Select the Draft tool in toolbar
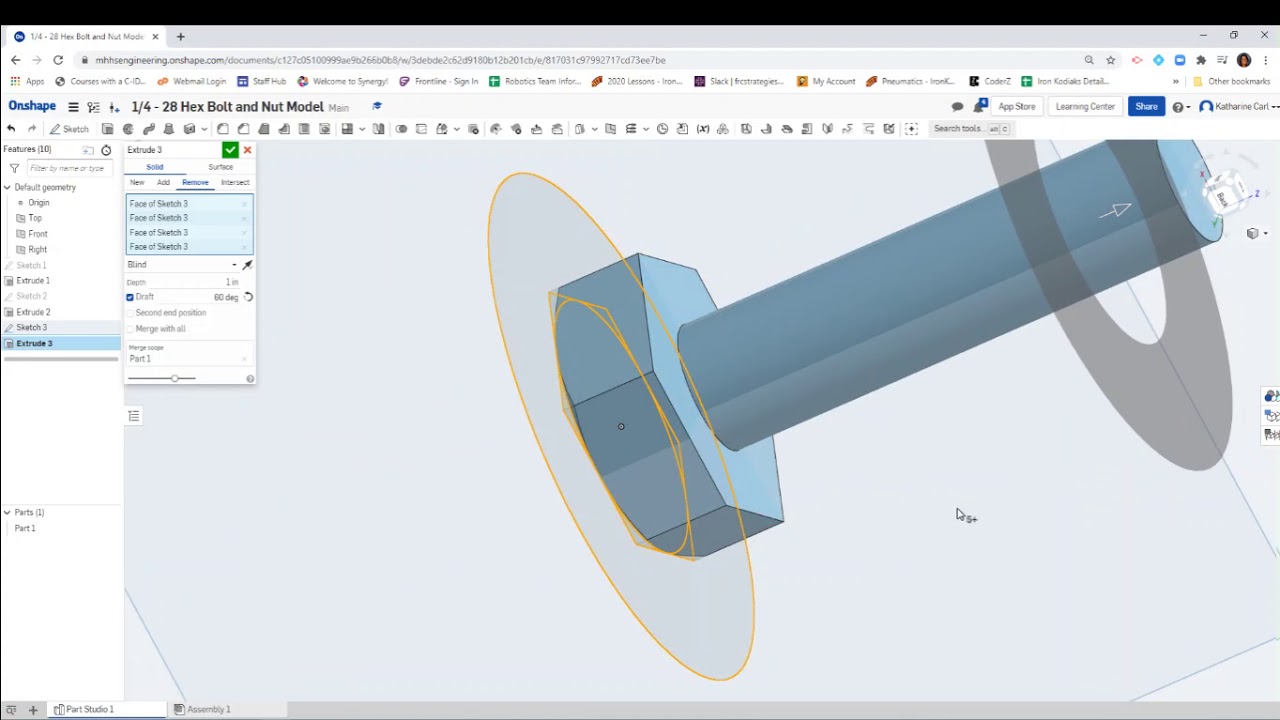 264,129
